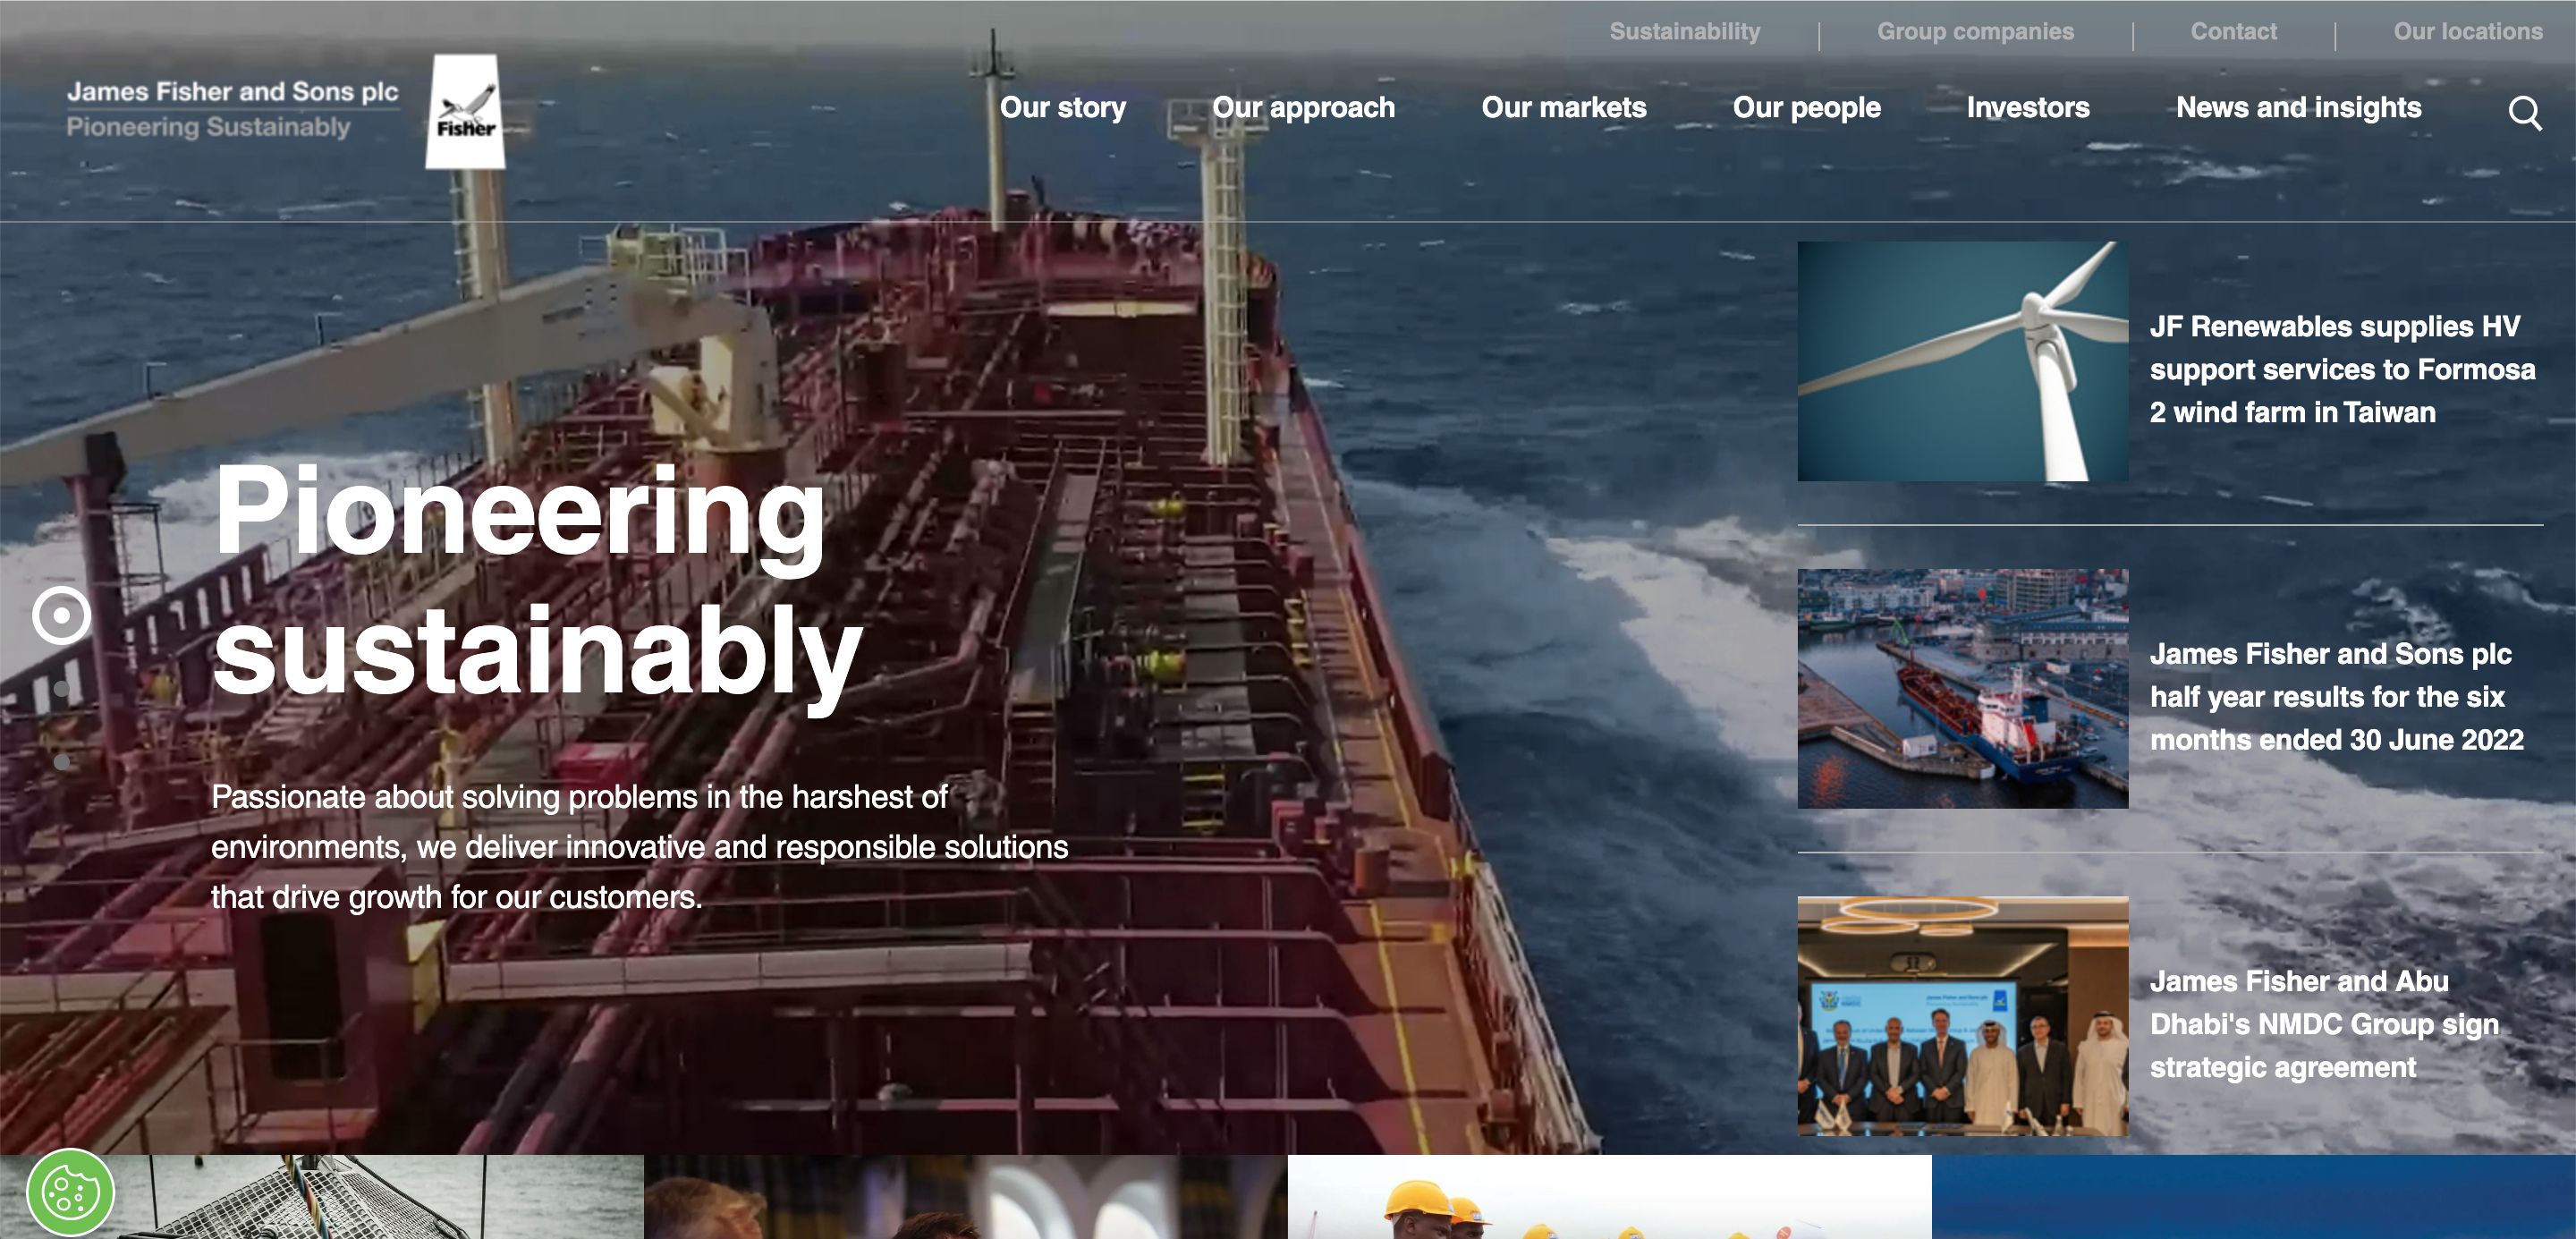
Task: Switch to the second slide dot
Action: [61, 688]
